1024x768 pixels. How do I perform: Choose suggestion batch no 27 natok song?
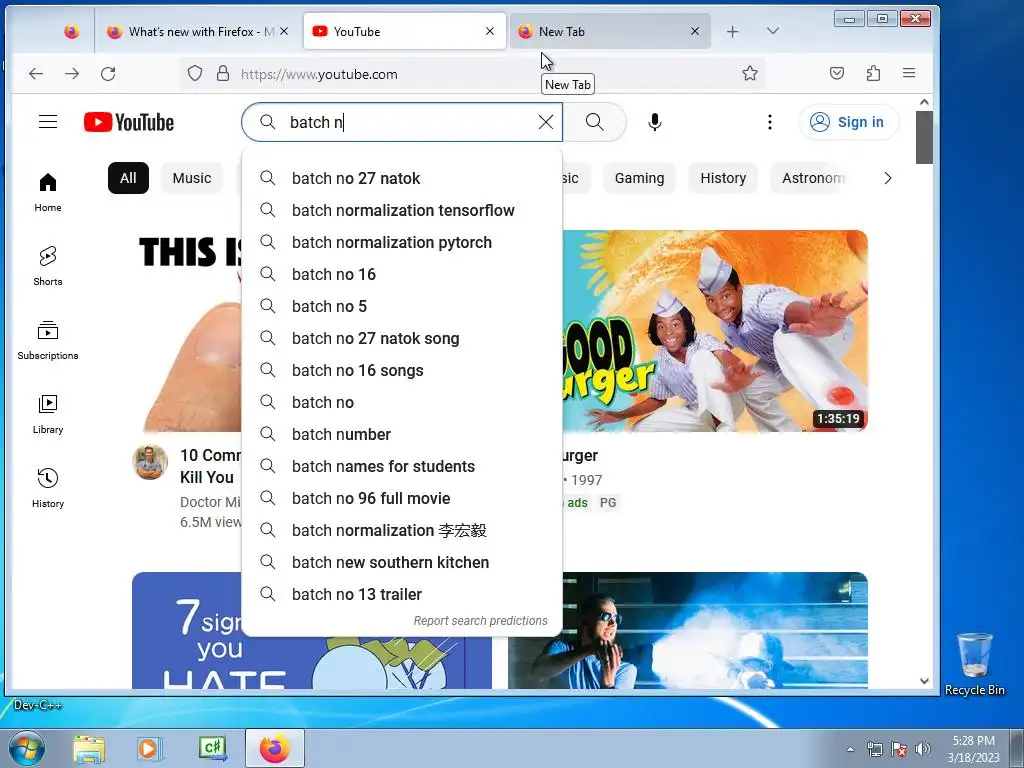(x=402, y=338)
